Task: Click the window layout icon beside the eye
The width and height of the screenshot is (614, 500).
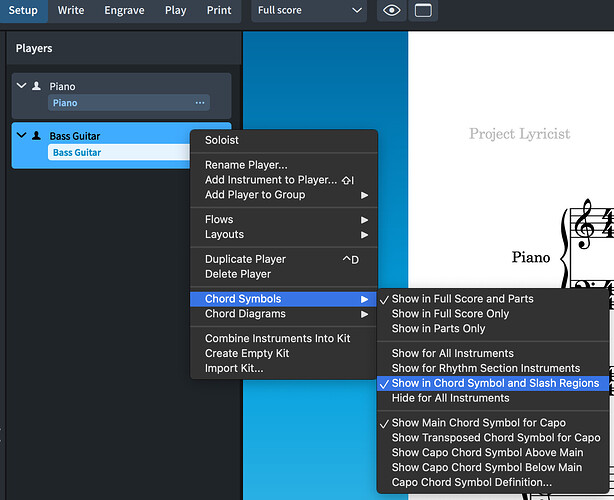Action: [x=423, y=10]
